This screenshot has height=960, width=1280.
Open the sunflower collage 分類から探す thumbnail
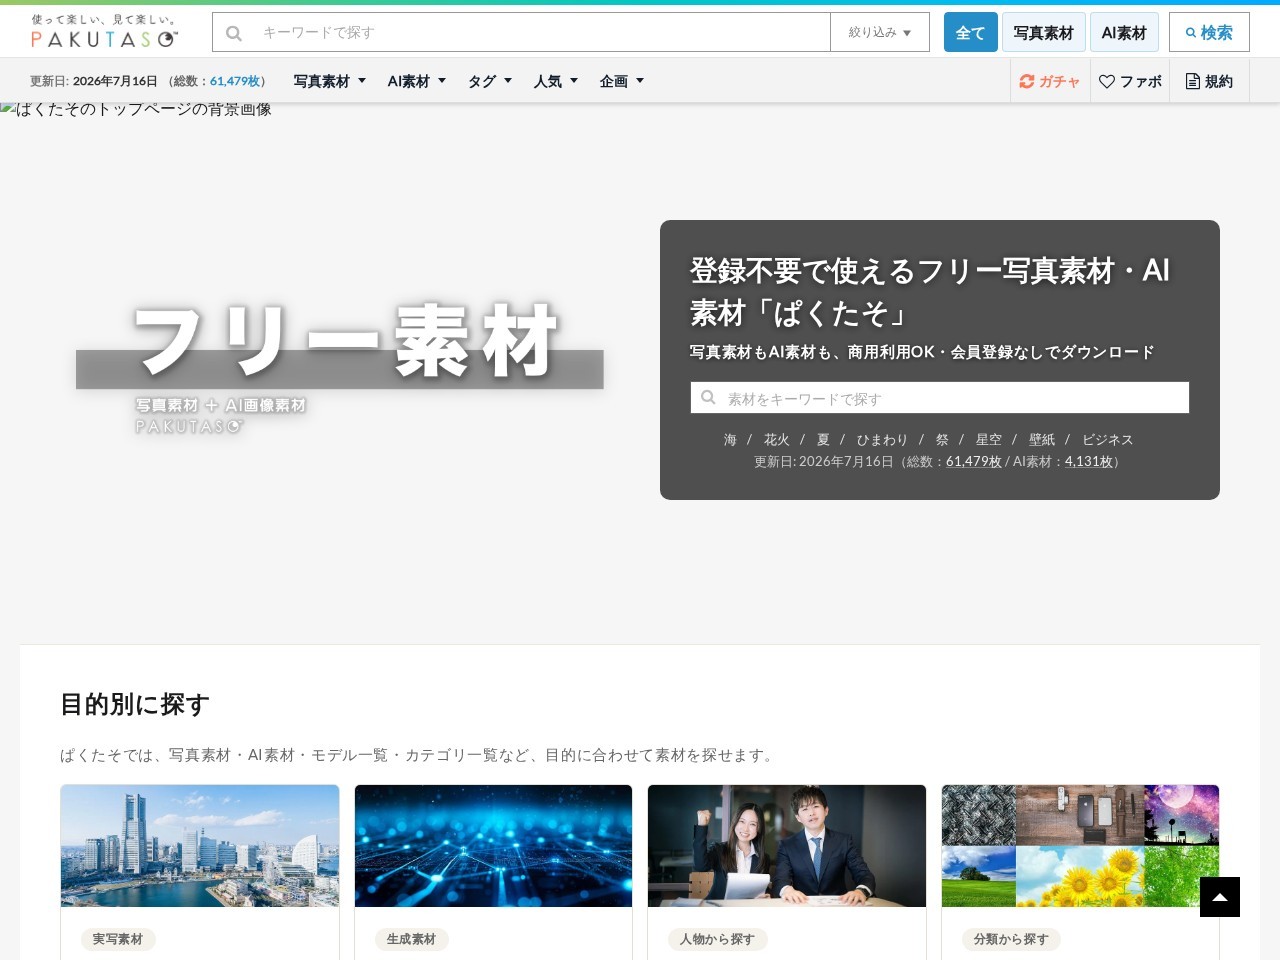coord(1080,846)
